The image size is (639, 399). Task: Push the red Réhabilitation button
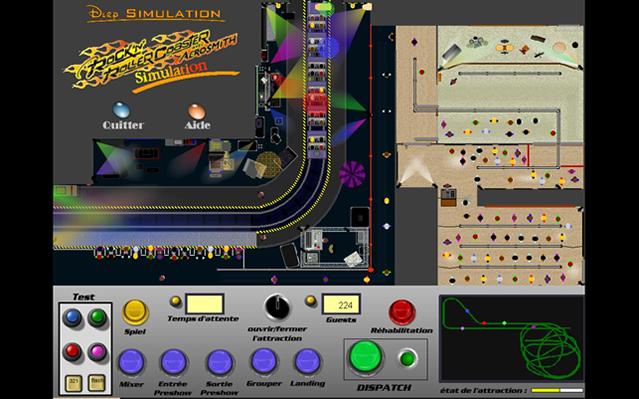pyautogui.click(x=402, y=312)
